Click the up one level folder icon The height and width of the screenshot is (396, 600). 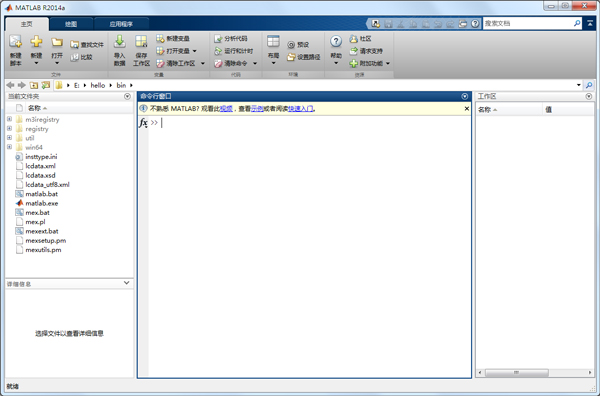(x=34, y=85)
